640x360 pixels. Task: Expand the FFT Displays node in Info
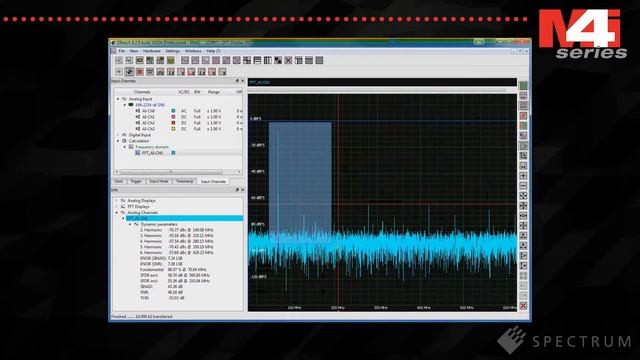117,207
